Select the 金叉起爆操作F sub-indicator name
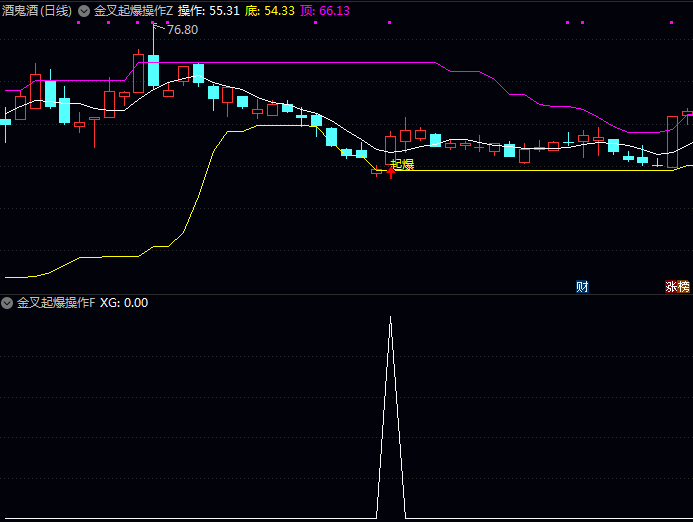Viewport: 693px width, 522px height. [x=56, y=302]
